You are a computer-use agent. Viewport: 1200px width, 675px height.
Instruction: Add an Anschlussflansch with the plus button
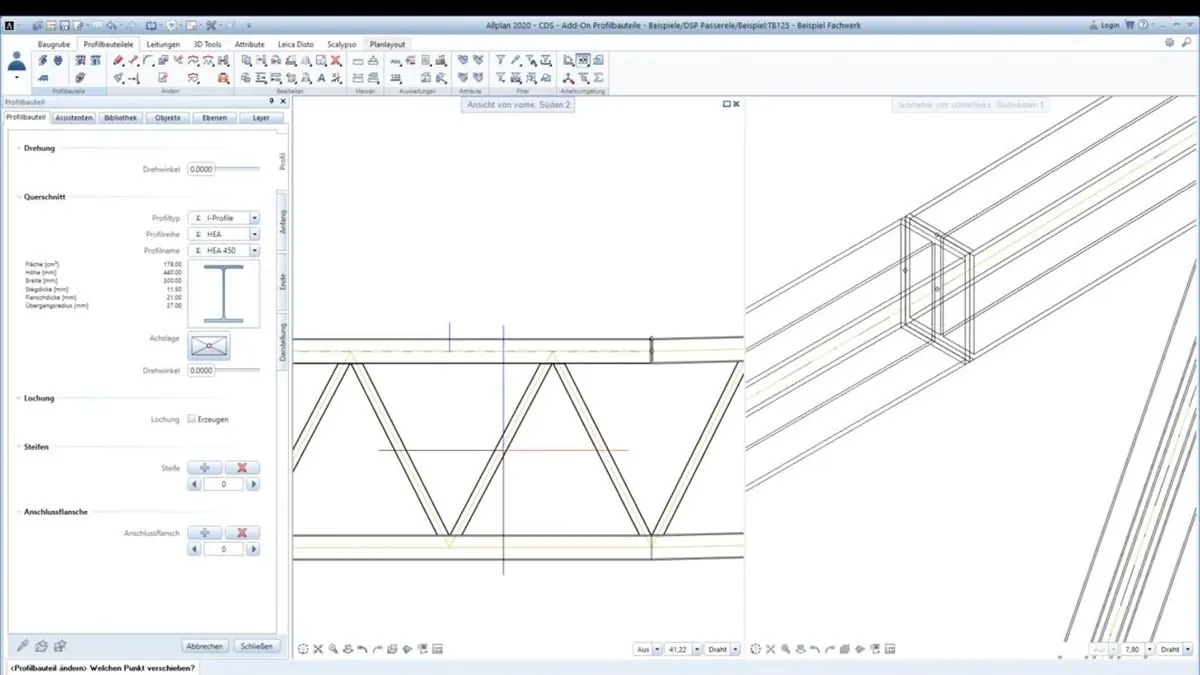point(205,533)
